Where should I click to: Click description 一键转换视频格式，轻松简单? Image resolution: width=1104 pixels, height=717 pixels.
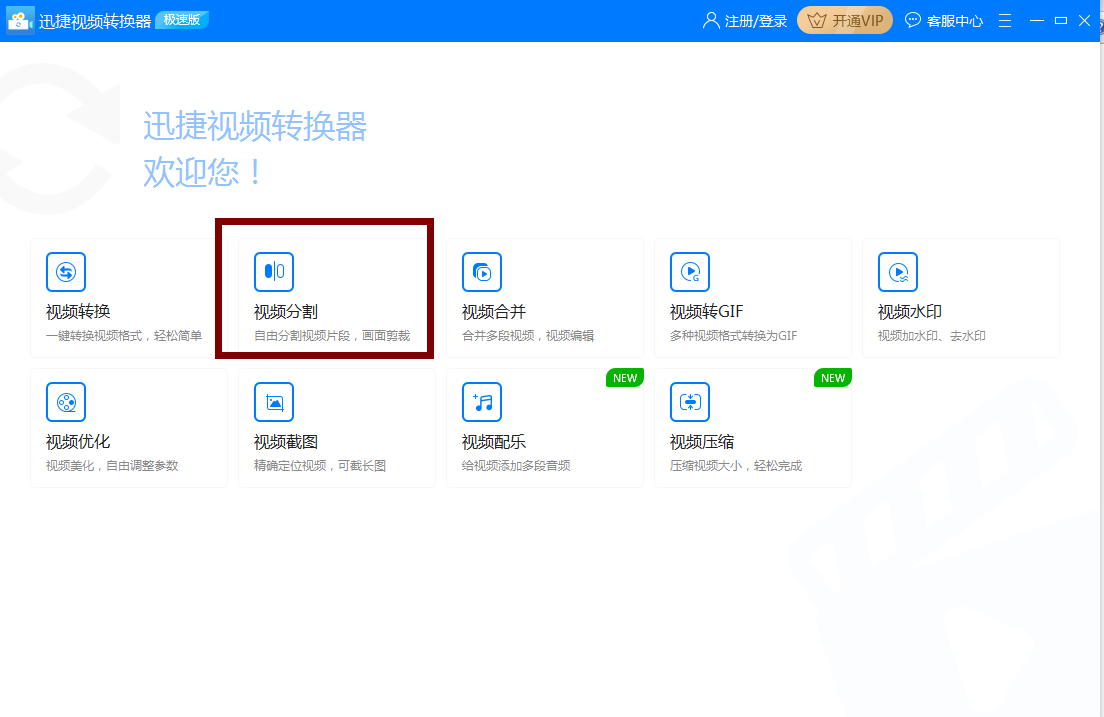[x=124, y=336]
